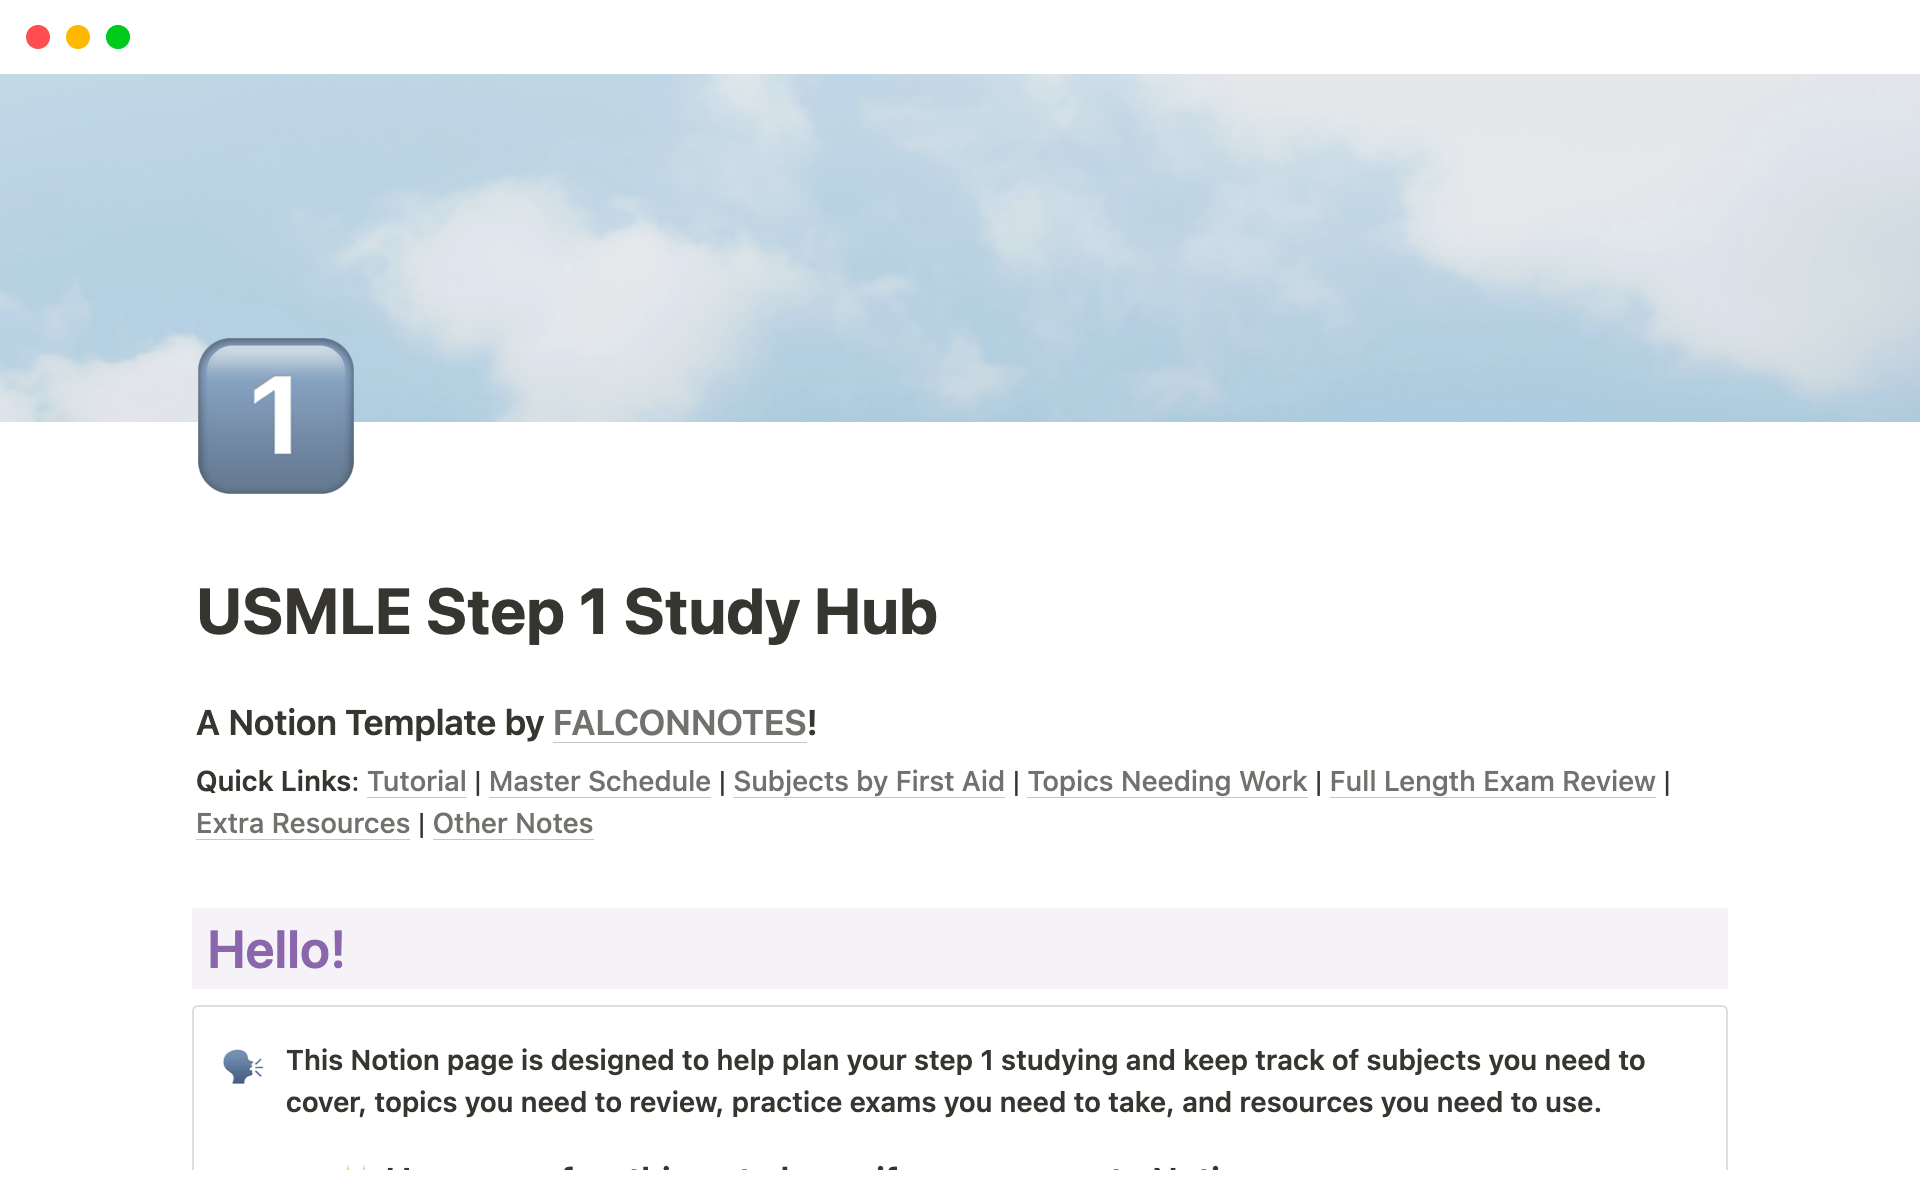Click the FALCONNOTES link
The image size is (1920, 1200).
(x=680, y=722)
